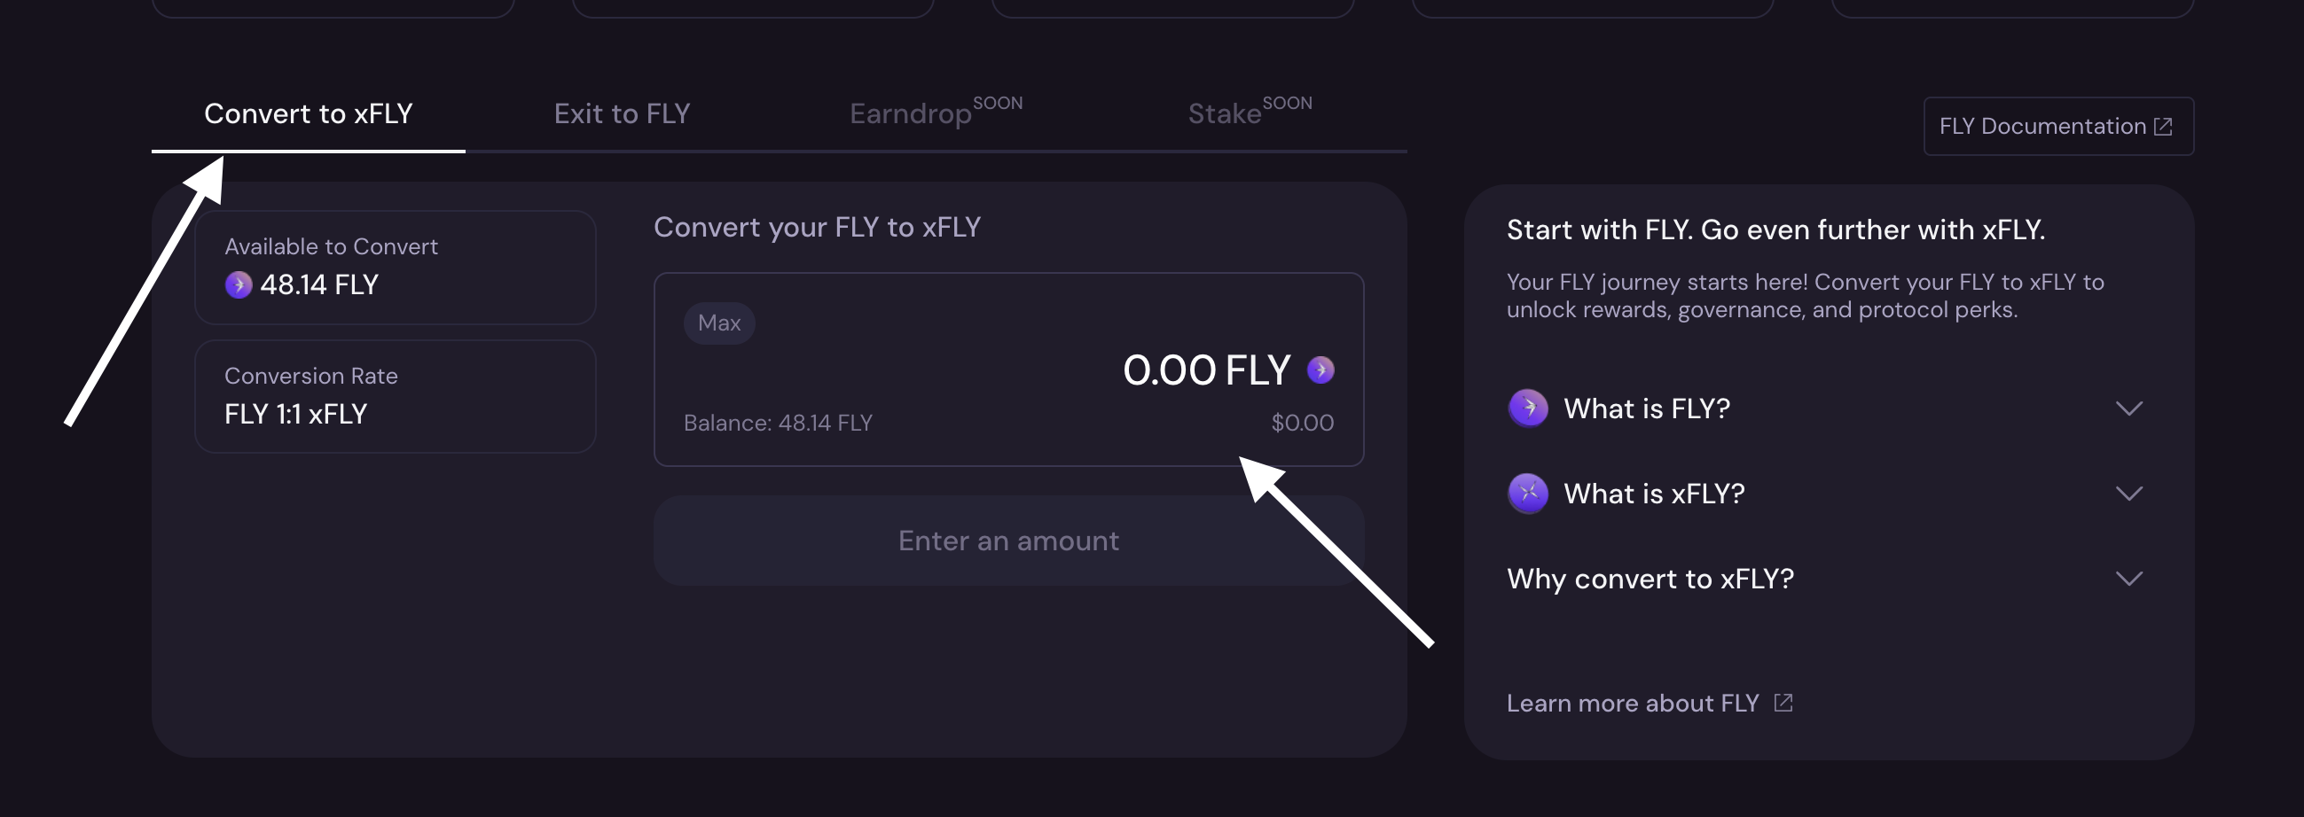This screenshot has height=817, width=2304.
Task: Follow the Learn more about FLY link
Action: [1632, 703]
